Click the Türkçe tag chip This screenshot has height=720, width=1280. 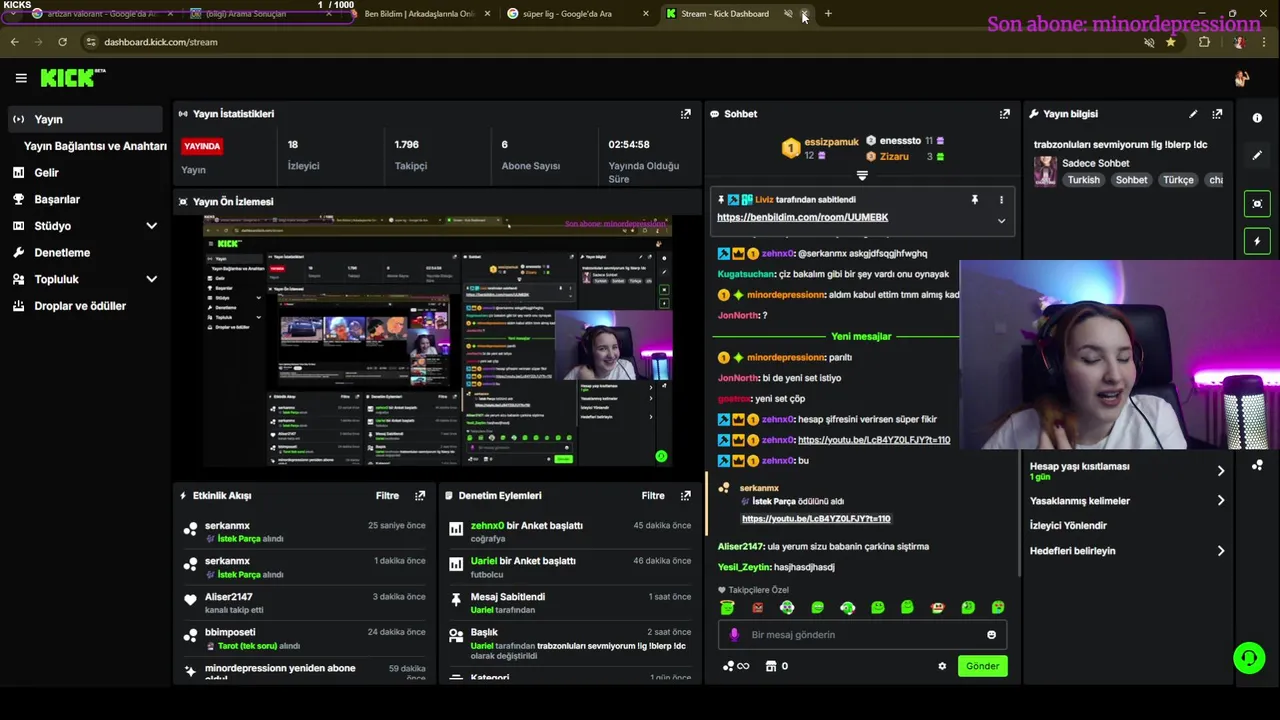click(1178, 180)
